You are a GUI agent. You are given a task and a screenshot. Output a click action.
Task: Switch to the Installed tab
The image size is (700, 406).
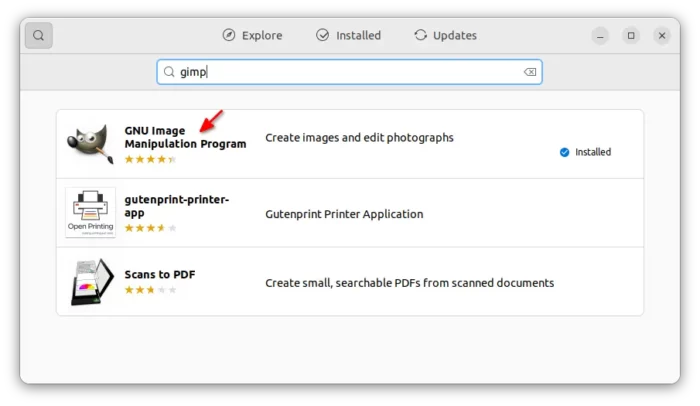coord(349,35)
